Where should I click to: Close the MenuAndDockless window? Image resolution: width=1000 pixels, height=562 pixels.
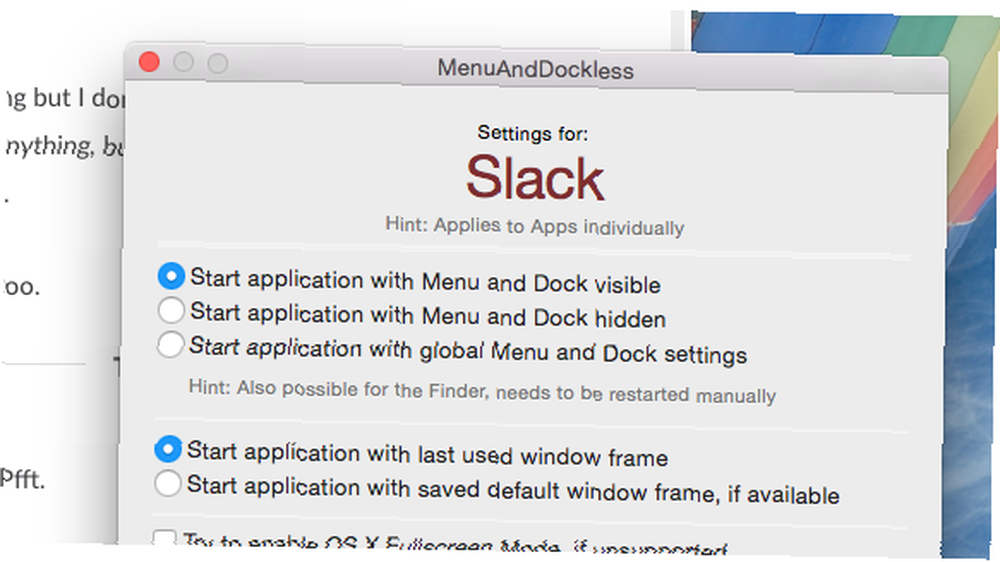click(x=149, y=62)
